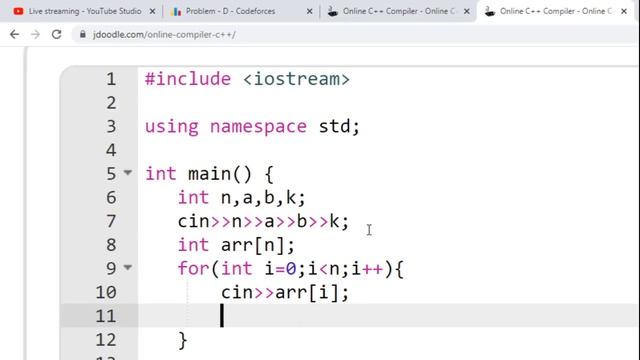Reload the JDoodle page
This screenshot has height=360, width=640.
56,35
